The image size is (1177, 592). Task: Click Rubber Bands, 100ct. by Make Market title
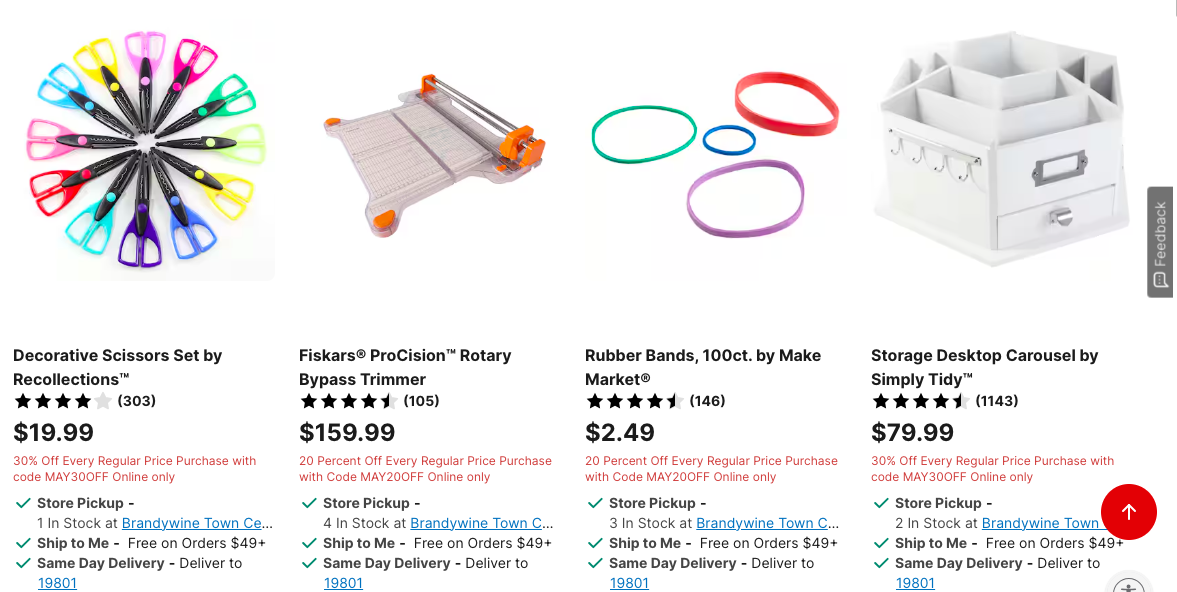(703, 367)
